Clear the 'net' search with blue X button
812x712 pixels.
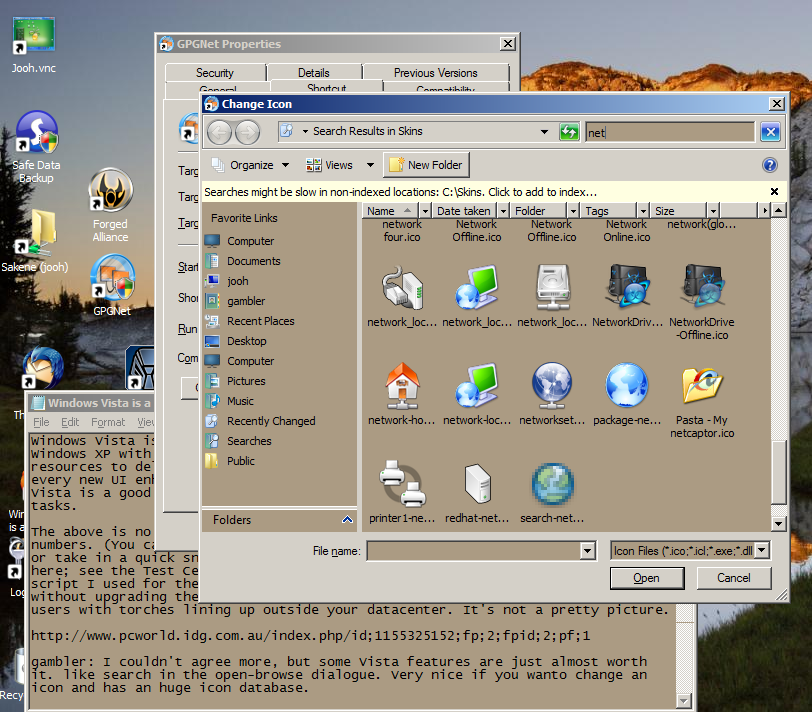pos(771,132)
